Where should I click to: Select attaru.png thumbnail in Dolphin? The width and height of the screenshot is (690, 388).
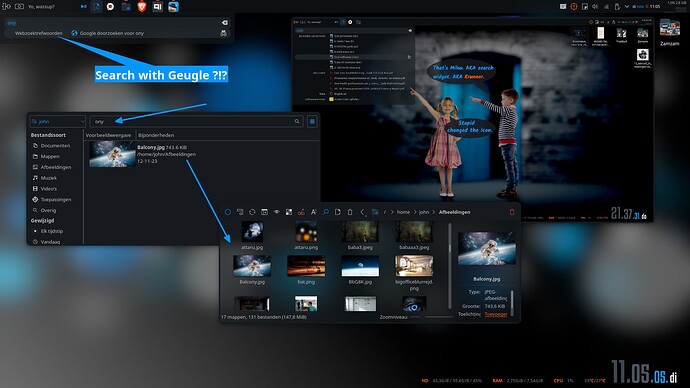pyautogui.click(x=306, y=232)
